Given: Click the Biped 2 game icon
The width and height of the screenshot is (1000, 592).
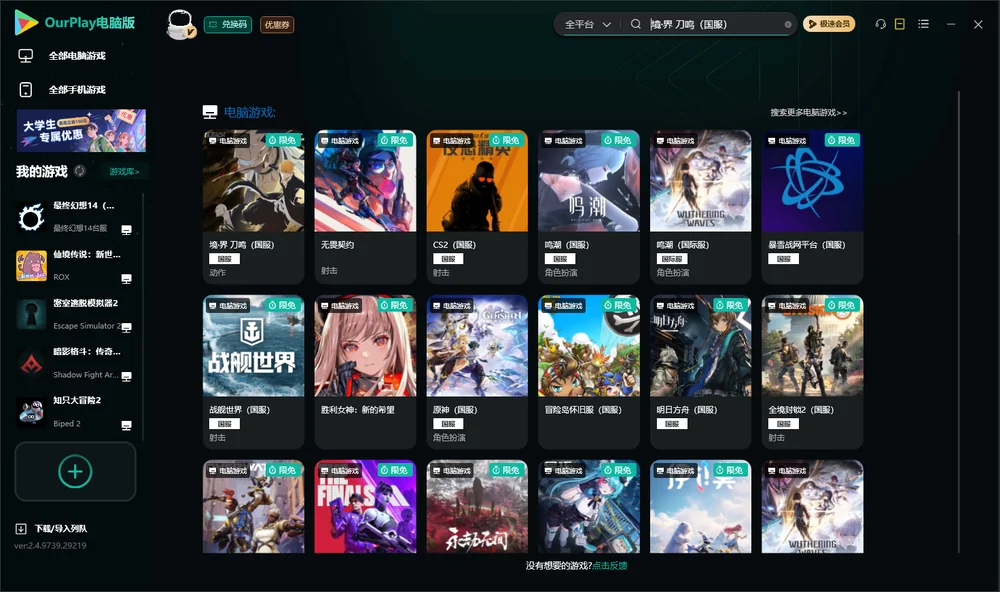Looking at the screenshot, I should click(31, 412).
